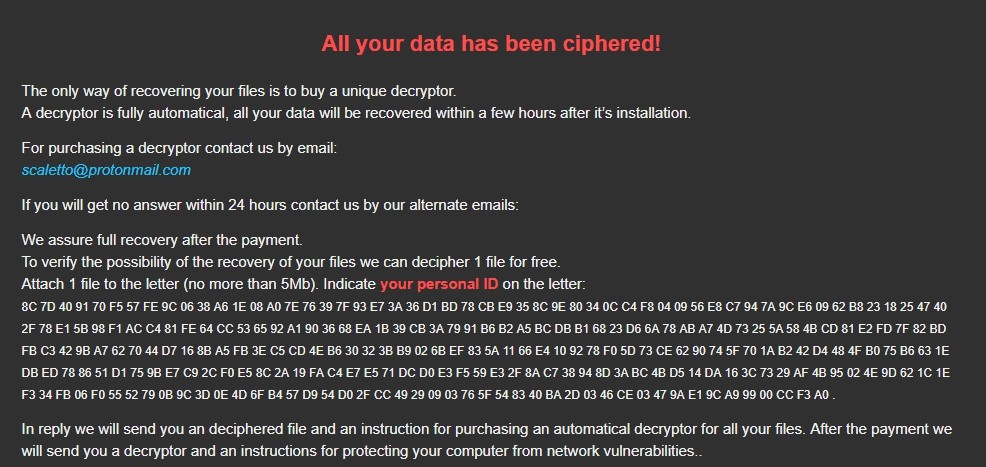The image size is (986, 467).
Task: Click the 'only way of recovering your files' sentence
Action: point(238,91)
